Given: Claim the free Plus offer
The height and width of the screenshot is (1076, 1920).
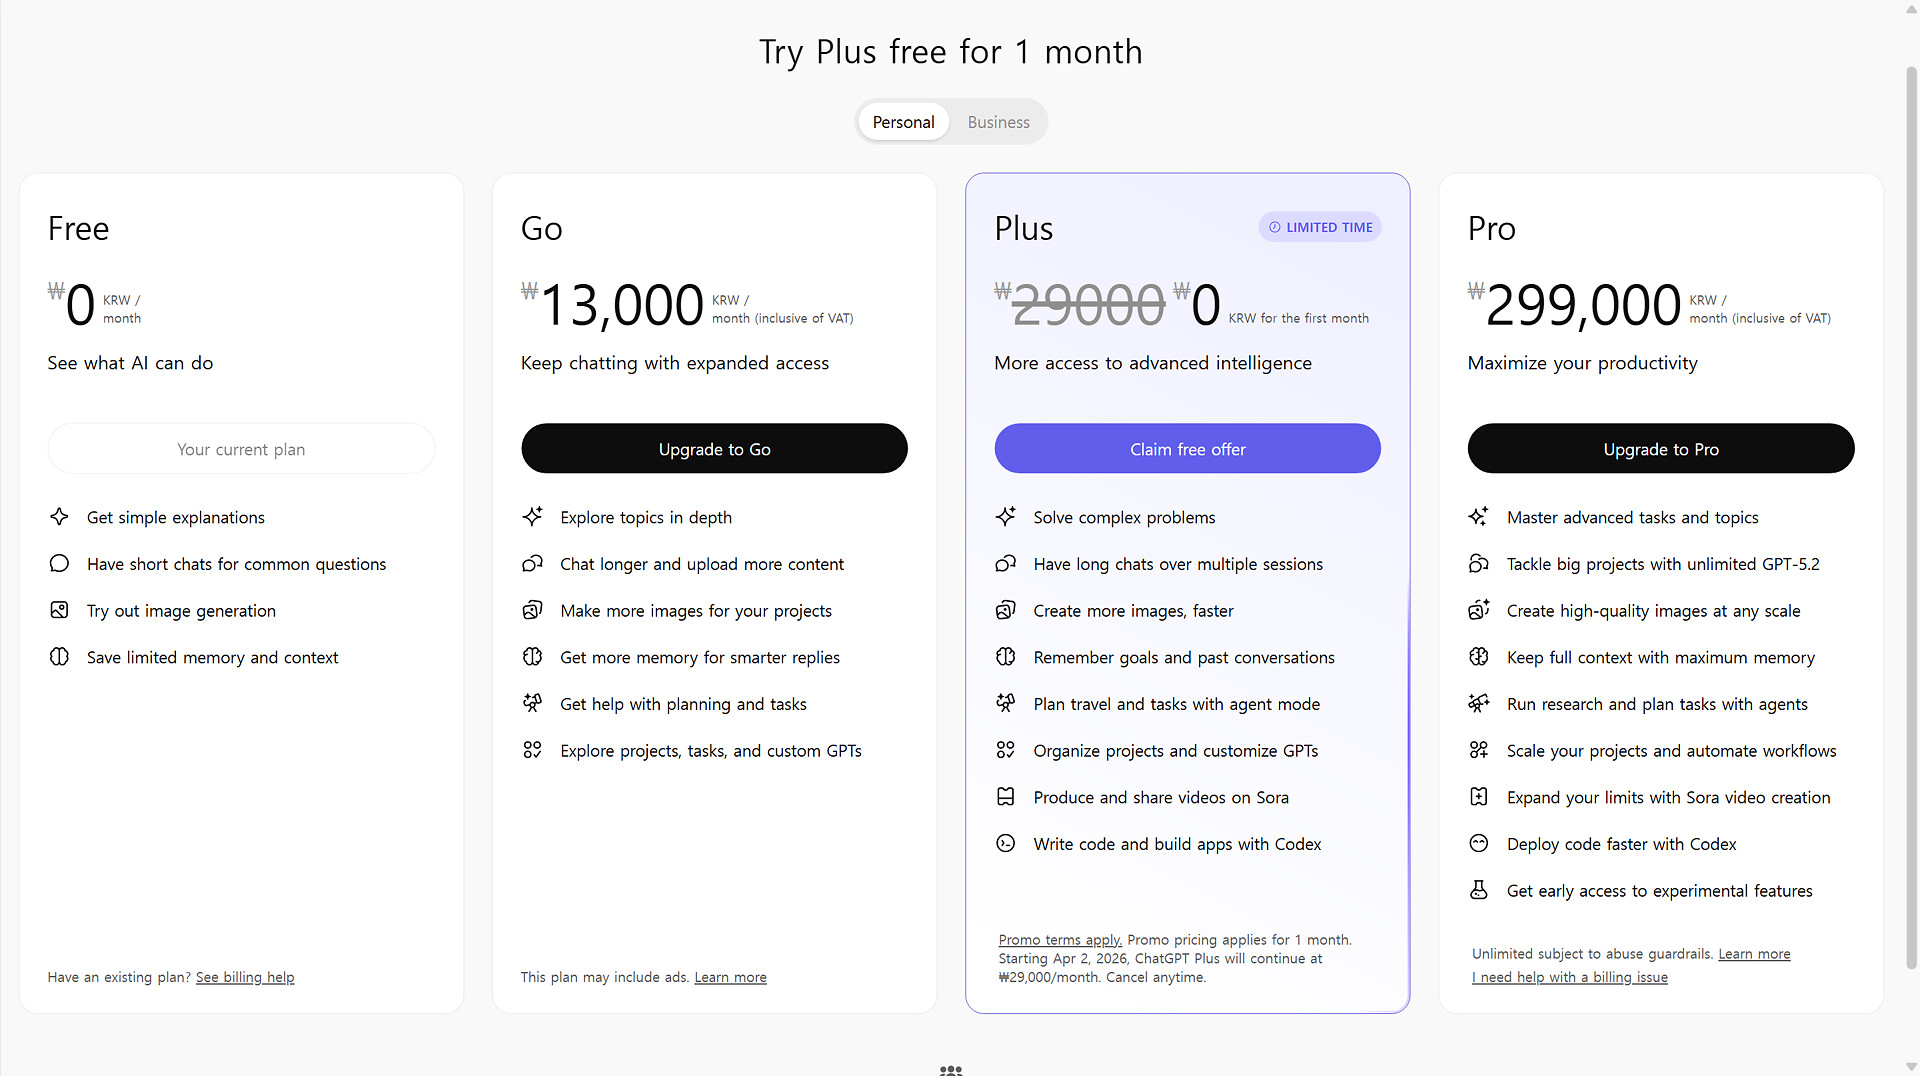Looking at the screenshot, I should tap(1187, 449).
